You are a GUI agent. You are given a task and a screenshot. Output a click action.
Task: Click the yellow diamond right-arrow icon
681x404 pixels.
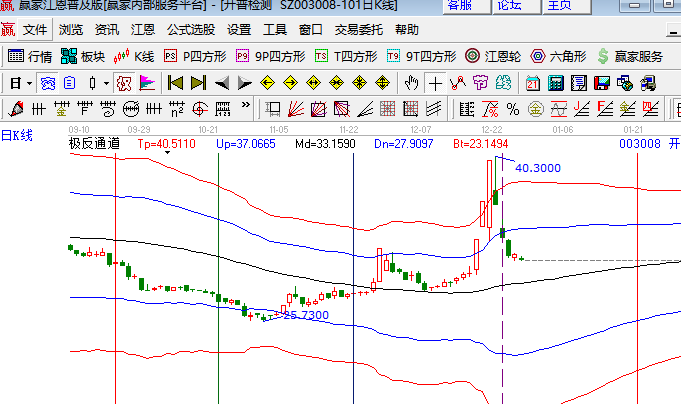(x=290, y=83)
